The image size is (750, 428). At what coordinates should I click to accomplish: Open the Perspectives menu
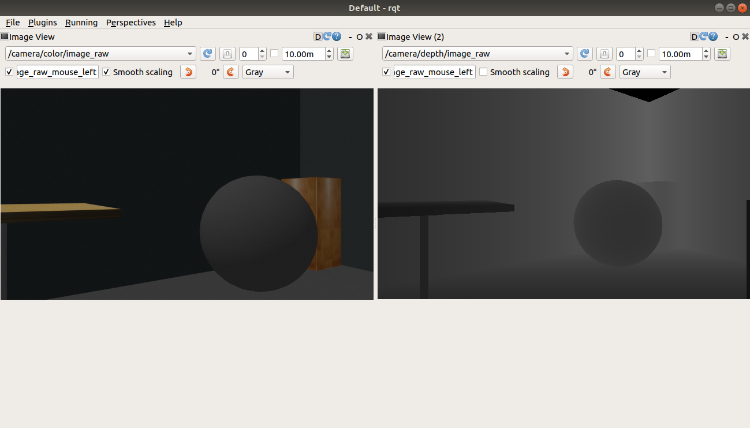[131, 22]
